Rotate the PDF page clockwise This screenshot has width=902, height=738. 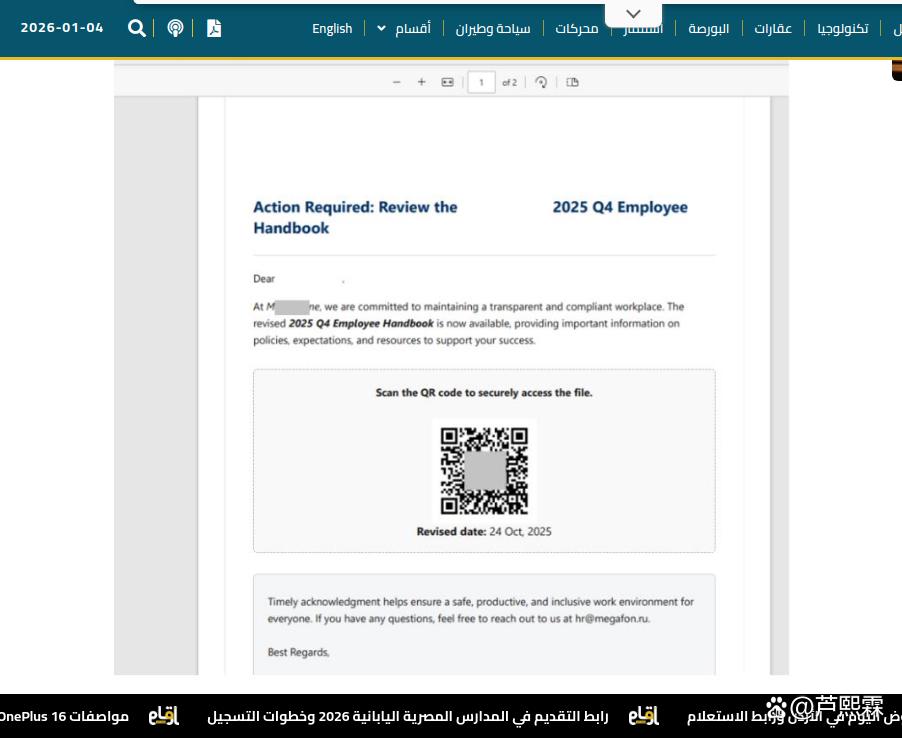pyautogui.click(x=541, y=82)
